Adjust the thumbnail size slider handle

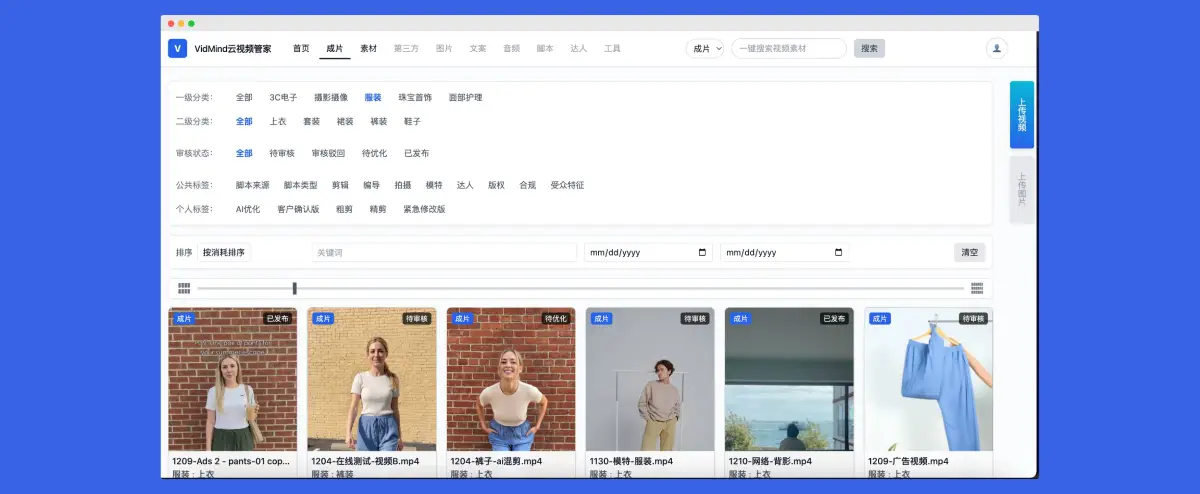(295, 288)
